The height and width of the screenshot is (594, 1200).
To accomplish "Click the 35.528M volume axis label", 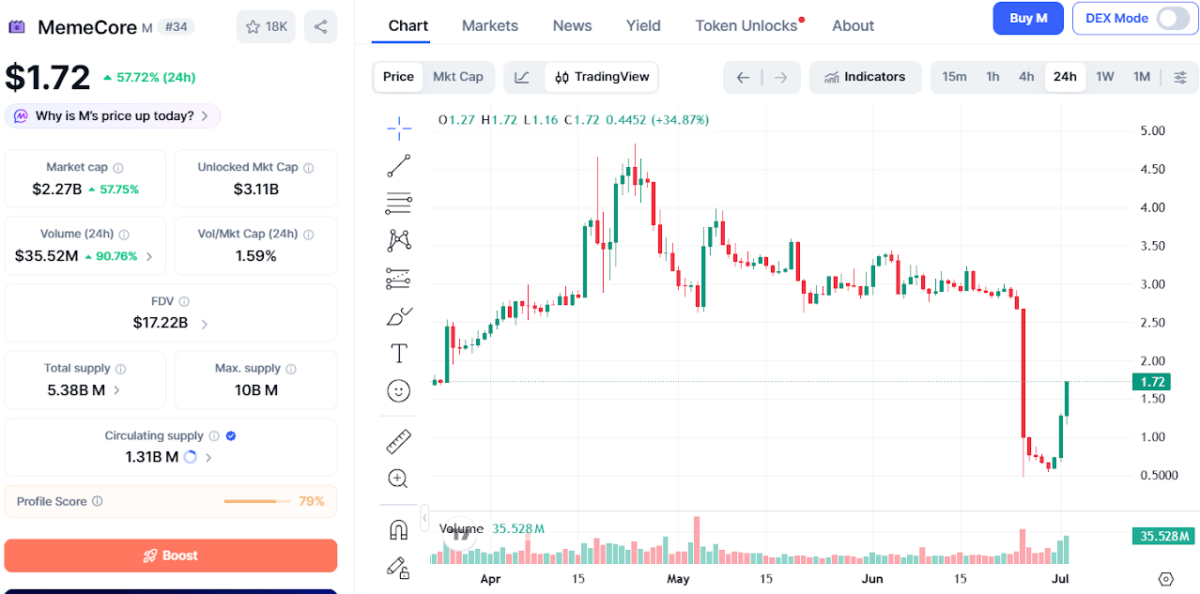I will [x=1163, y=537].
